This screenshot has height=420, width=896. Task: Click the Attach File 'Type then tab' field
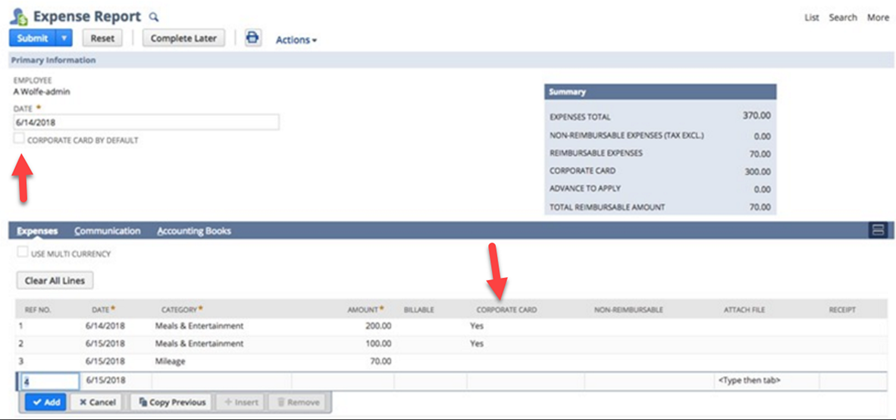tap(765, 381)
